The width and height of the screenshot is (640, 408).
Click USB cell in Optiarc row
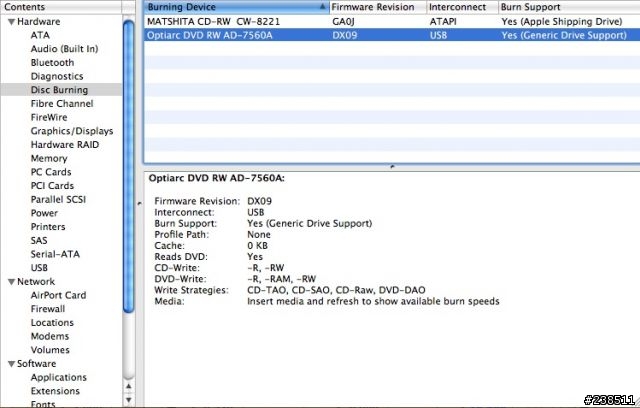click(438, 35)
